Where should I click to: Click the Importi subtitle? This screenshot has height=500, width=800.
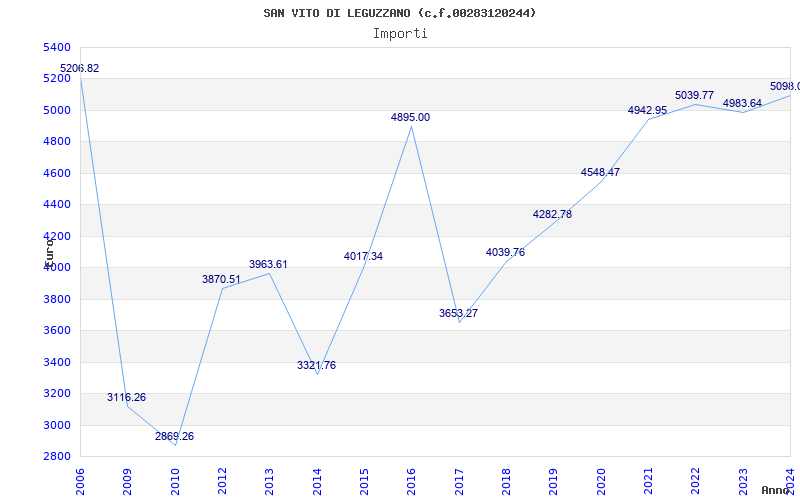[400, 34]
